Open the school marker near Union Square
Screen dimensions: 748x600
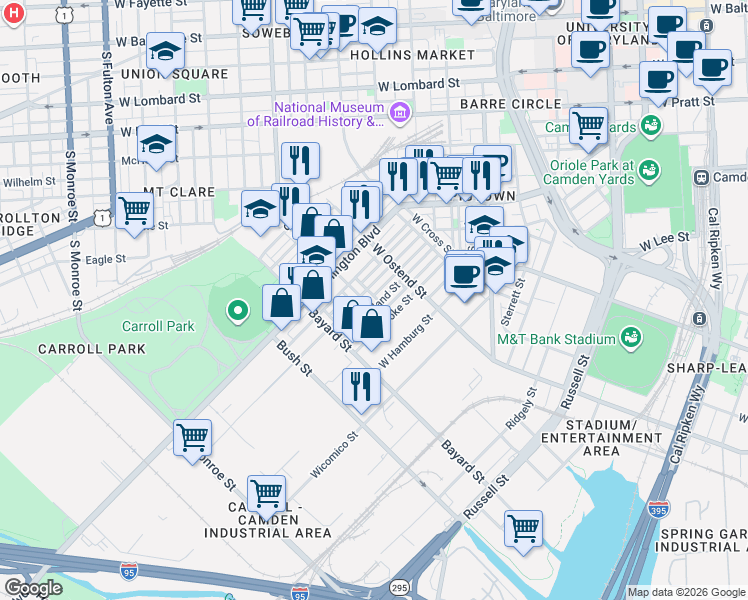(165, 52)
